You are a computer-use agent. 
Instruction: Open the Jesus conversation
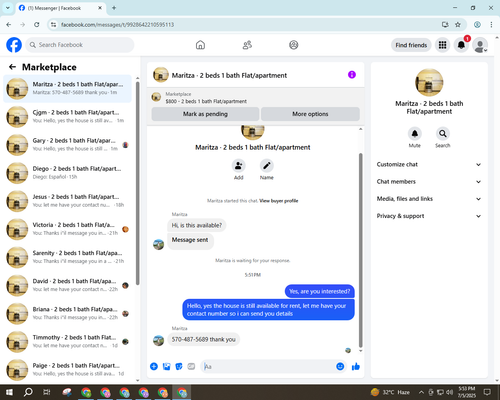click(67, 201)
